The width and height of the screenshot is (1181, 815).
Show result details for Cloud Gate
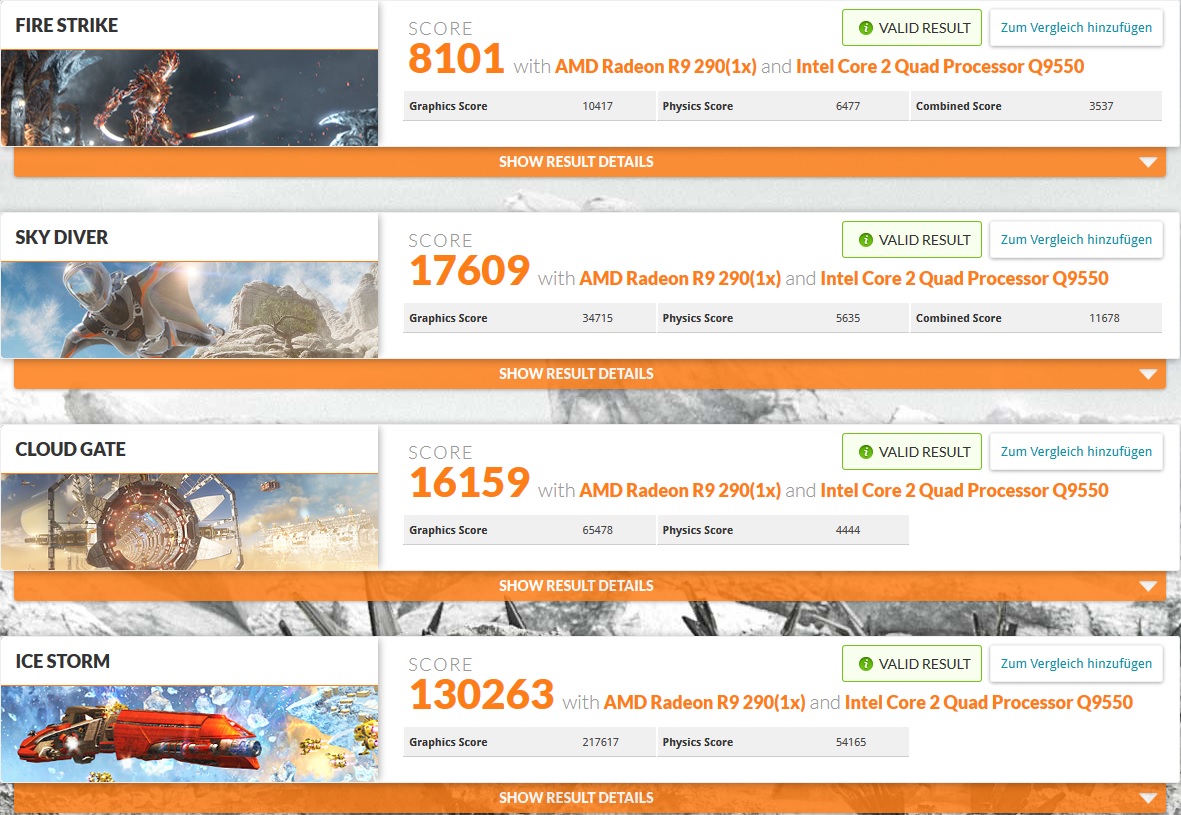pyautogui.click(x=590, y=586)
